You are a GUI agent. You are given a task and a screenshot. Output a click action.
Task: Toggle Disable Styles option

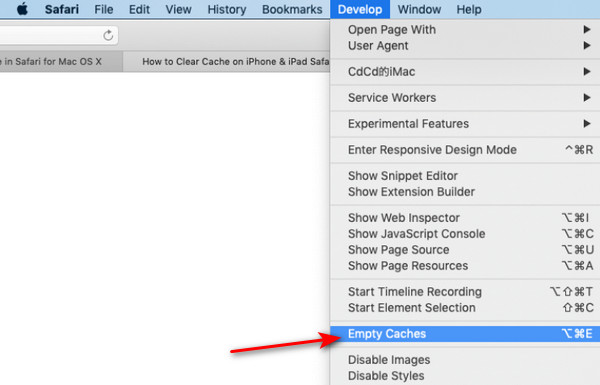click(465, 376)
